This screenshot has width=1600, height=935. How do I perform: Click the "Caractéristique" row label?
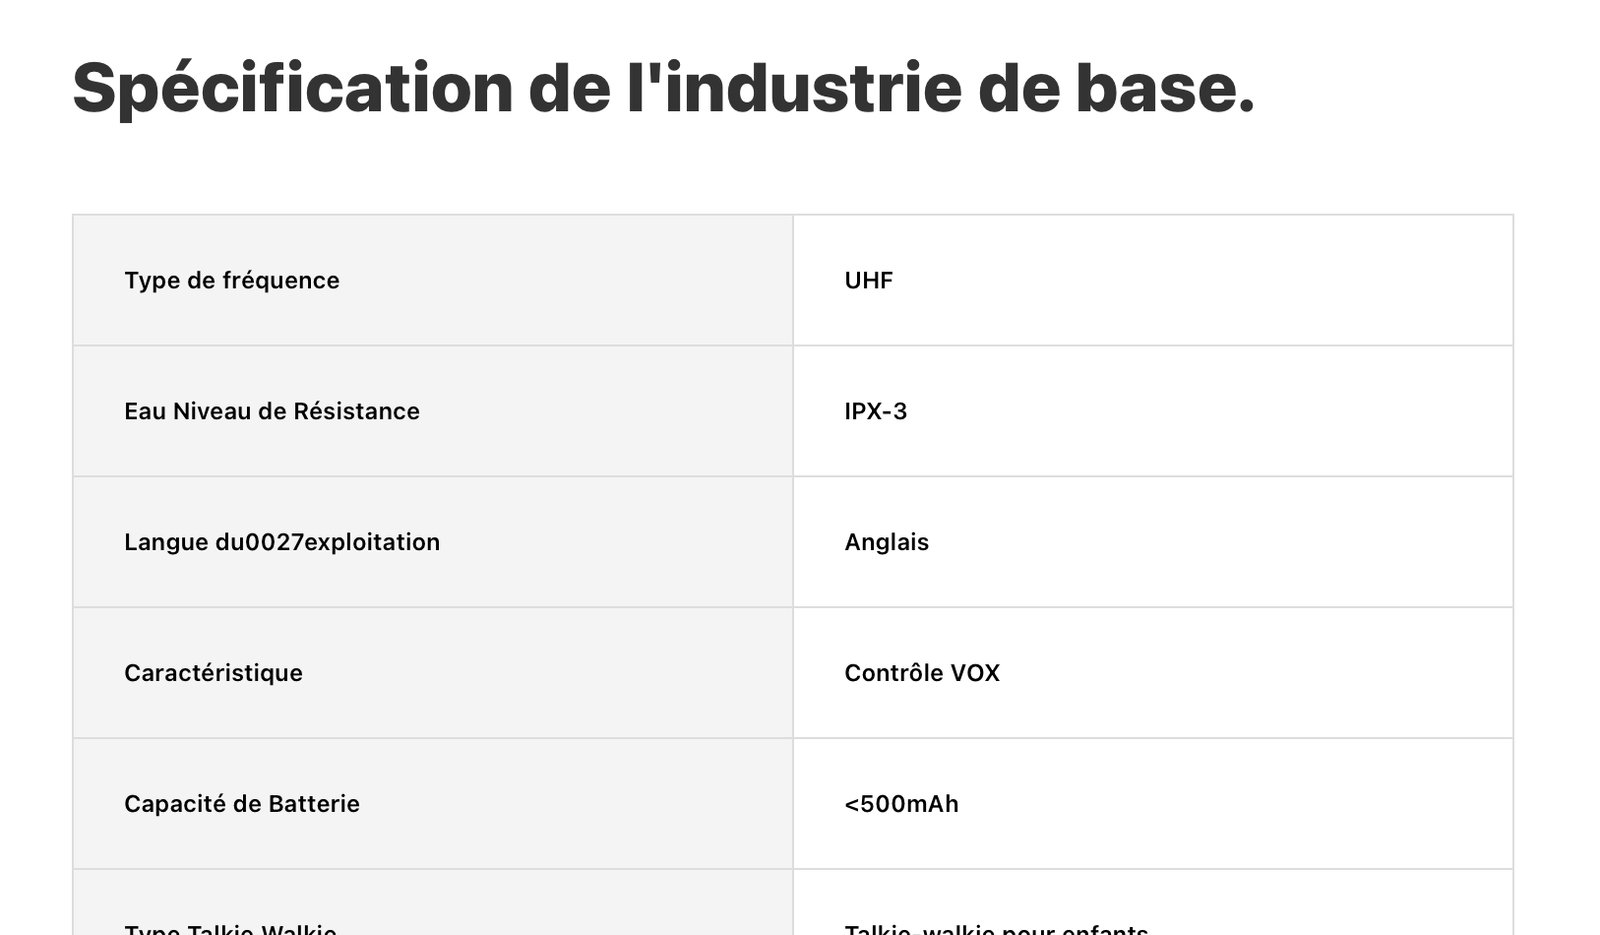click(x=213, y=673)
